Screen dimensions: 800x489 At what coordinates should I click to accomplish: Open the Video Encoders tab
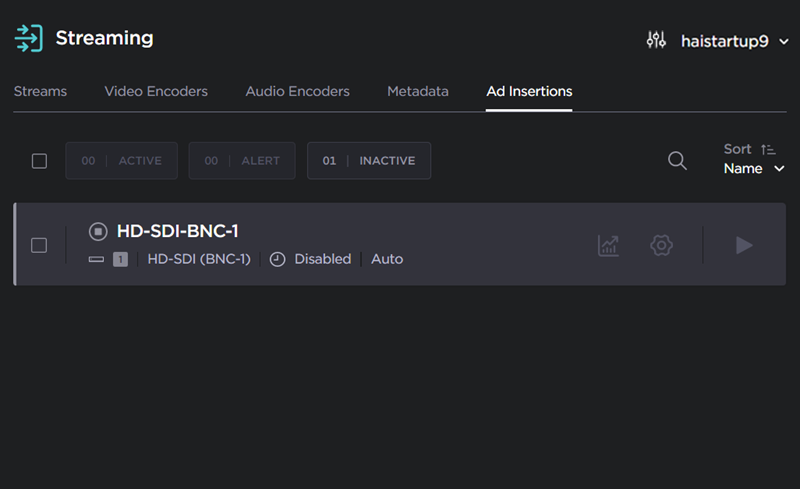point(156,91)
